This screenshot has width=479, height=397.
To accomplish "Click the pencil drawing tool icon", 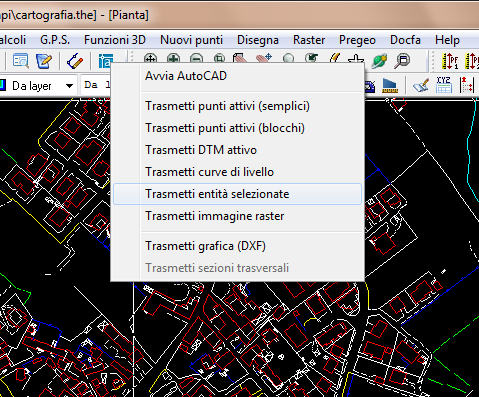I will [x=75, y=61].
